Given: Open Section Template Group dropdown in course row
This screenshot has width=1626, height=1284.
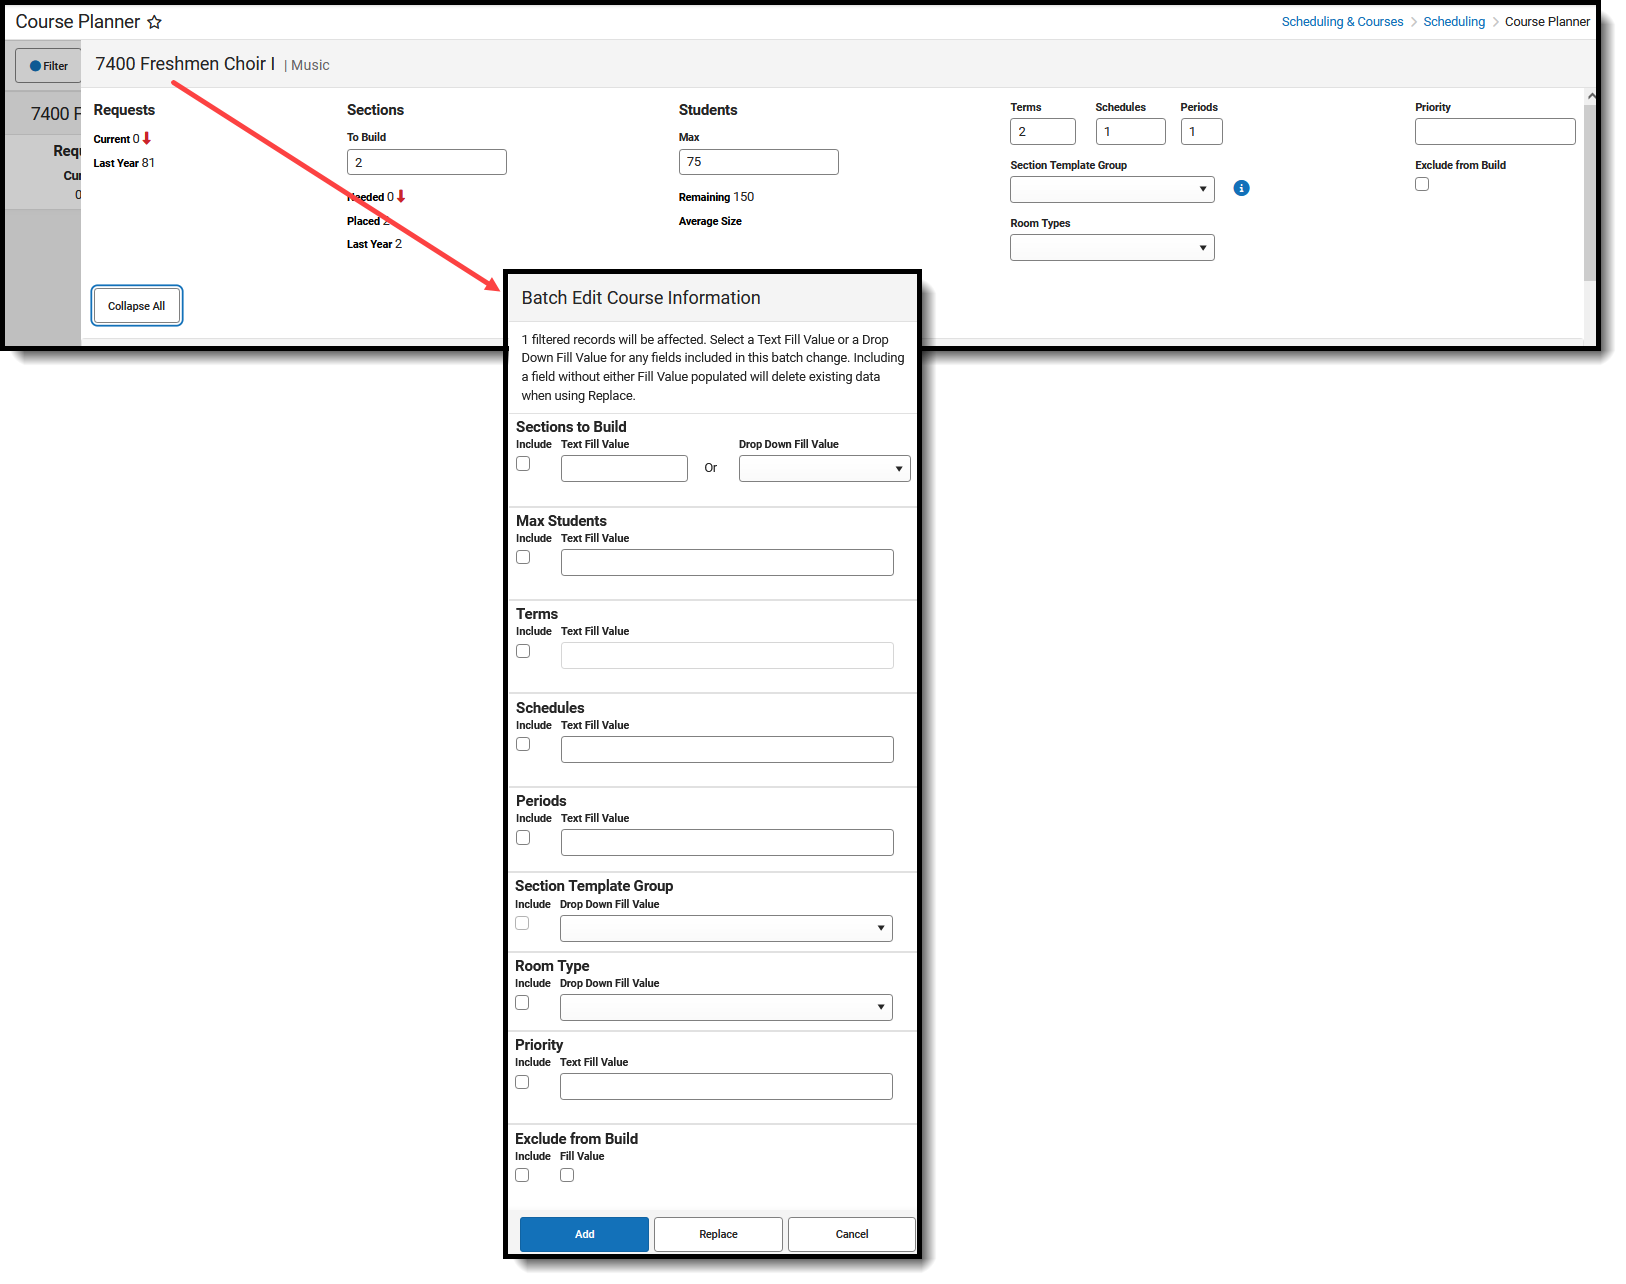Looking at the screenshot, I should [x=1112, y=189].
